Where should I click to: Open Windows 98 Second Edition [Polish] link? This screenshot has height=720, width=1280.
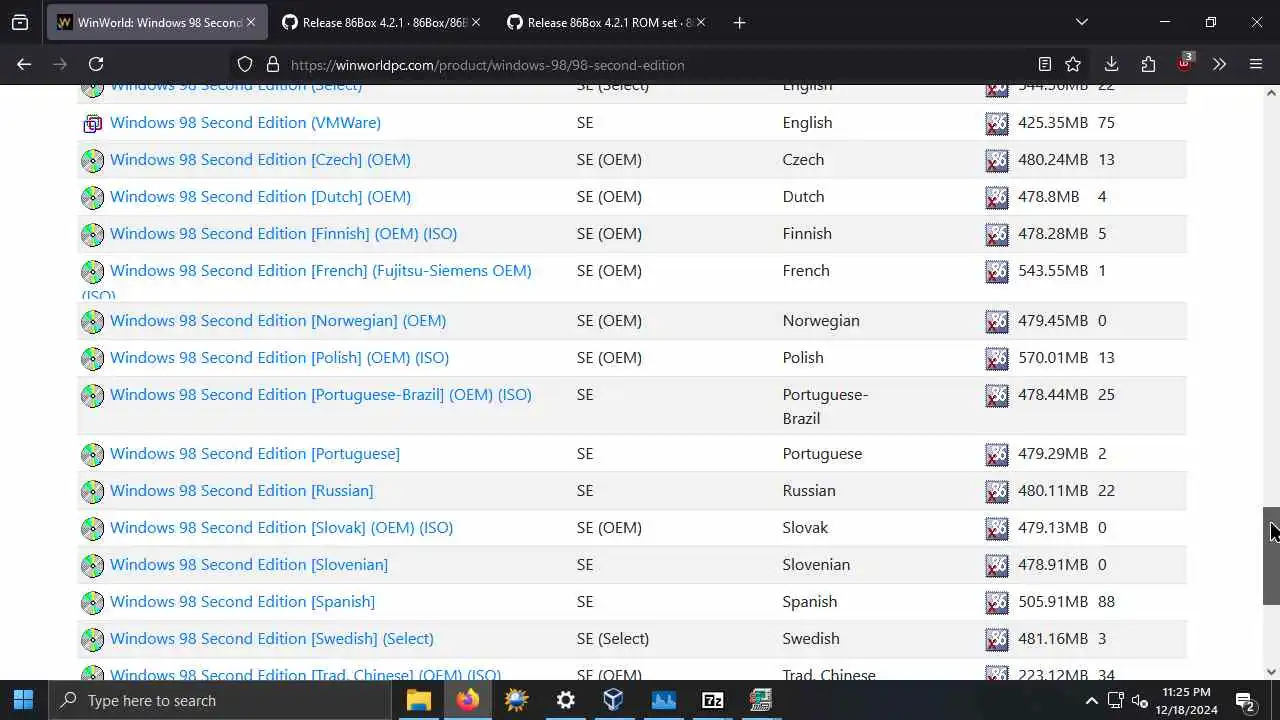(279, 357)
